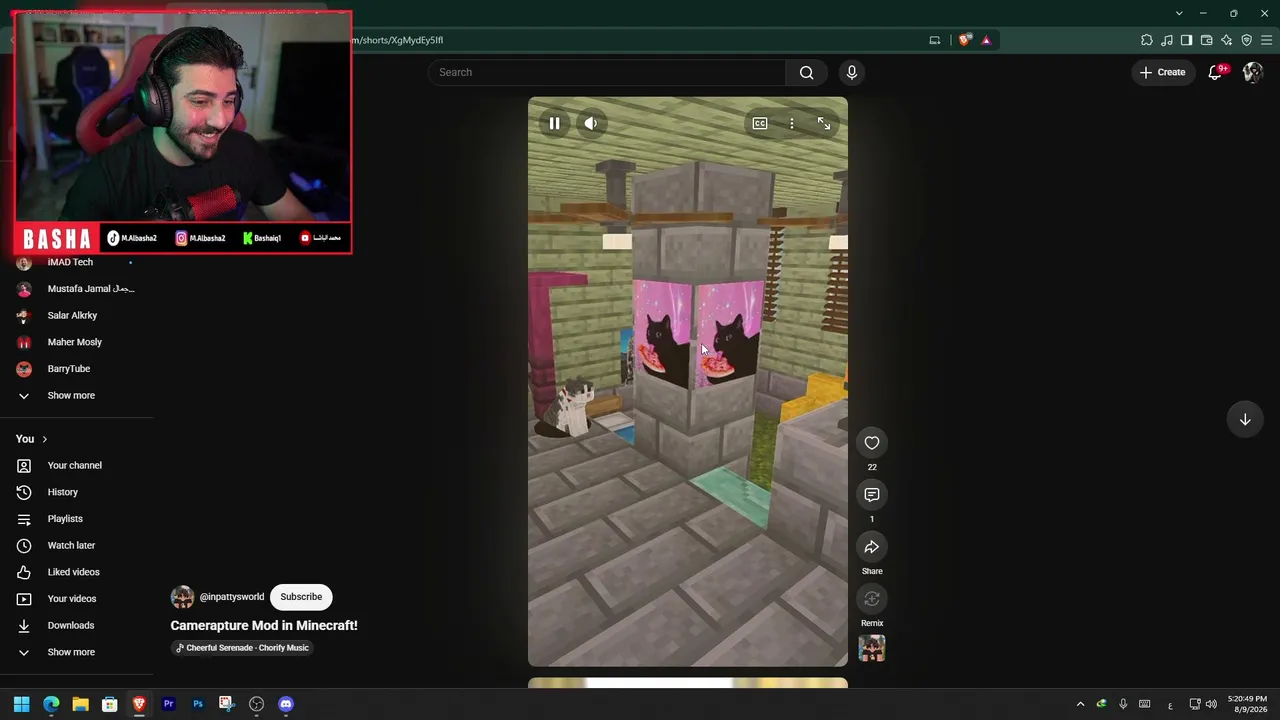Like the Short with the heart icon
The width and height of the screenshot is (1280, 720).
point(872,443)
